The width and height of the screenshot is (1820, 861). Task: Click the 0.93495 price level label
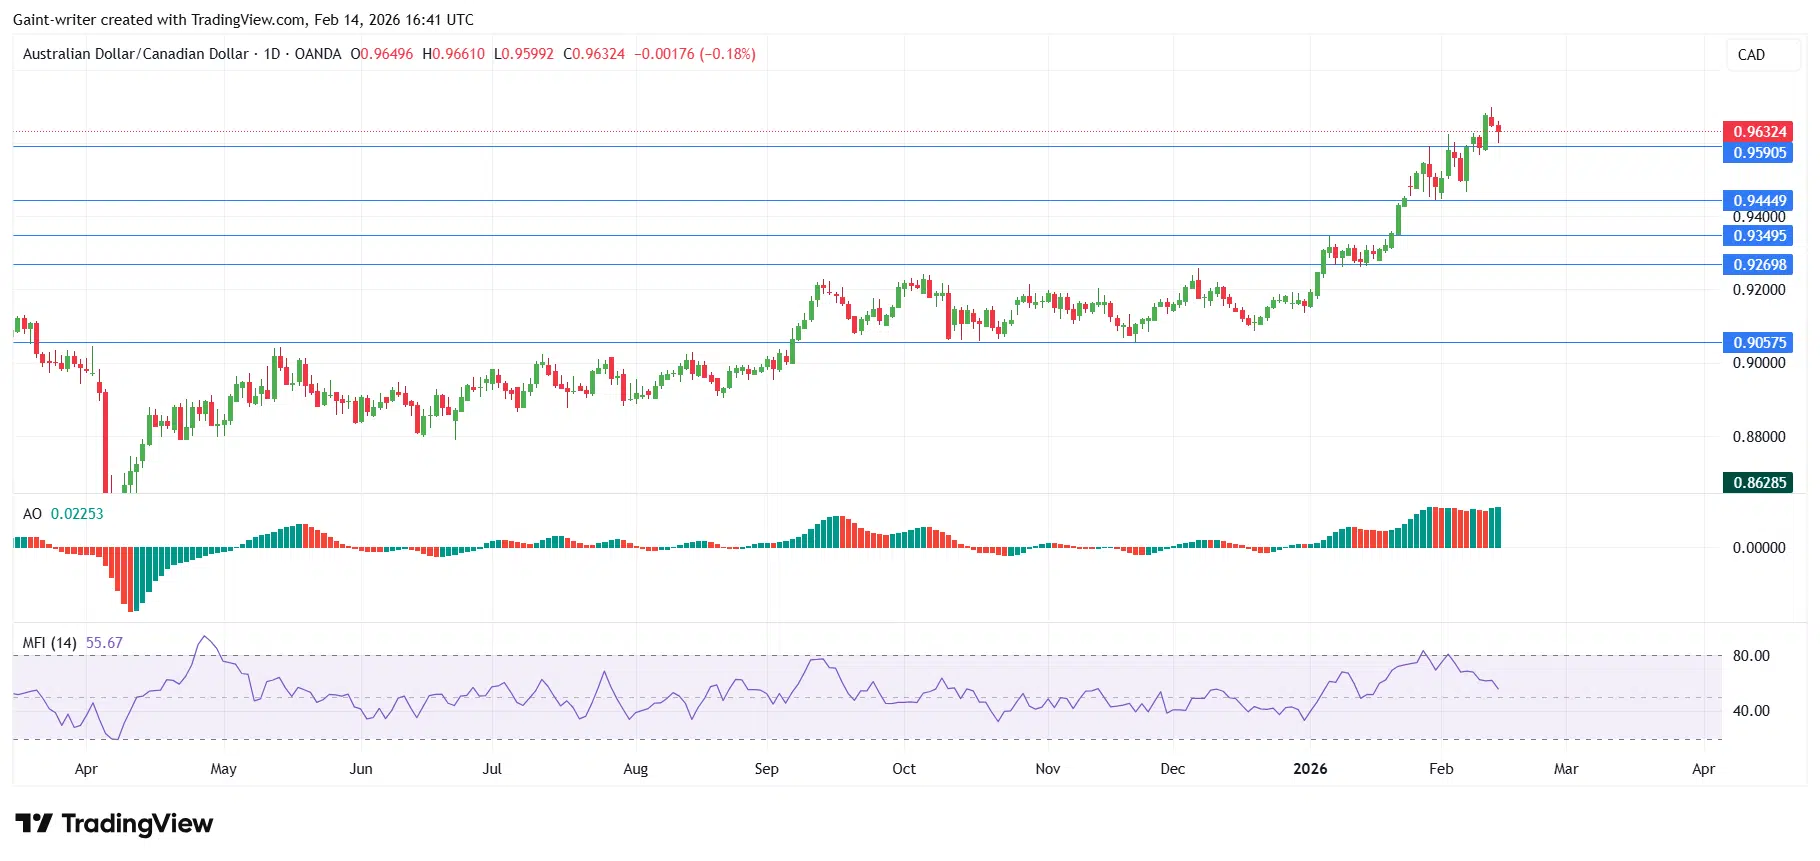click(1758, 236)
